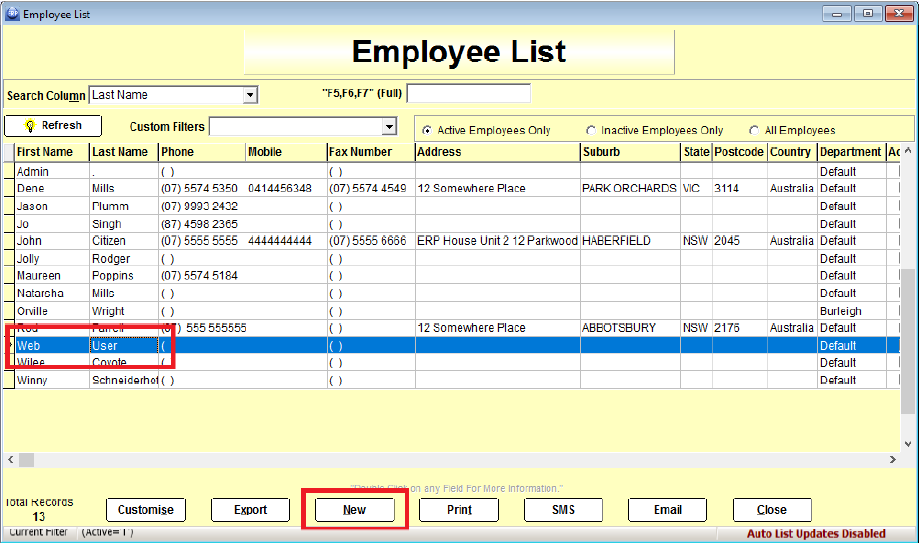Viewport: 919px width, 544px height.
Task: Select Plumm in the Last Name column
Action: pos(124,206)
